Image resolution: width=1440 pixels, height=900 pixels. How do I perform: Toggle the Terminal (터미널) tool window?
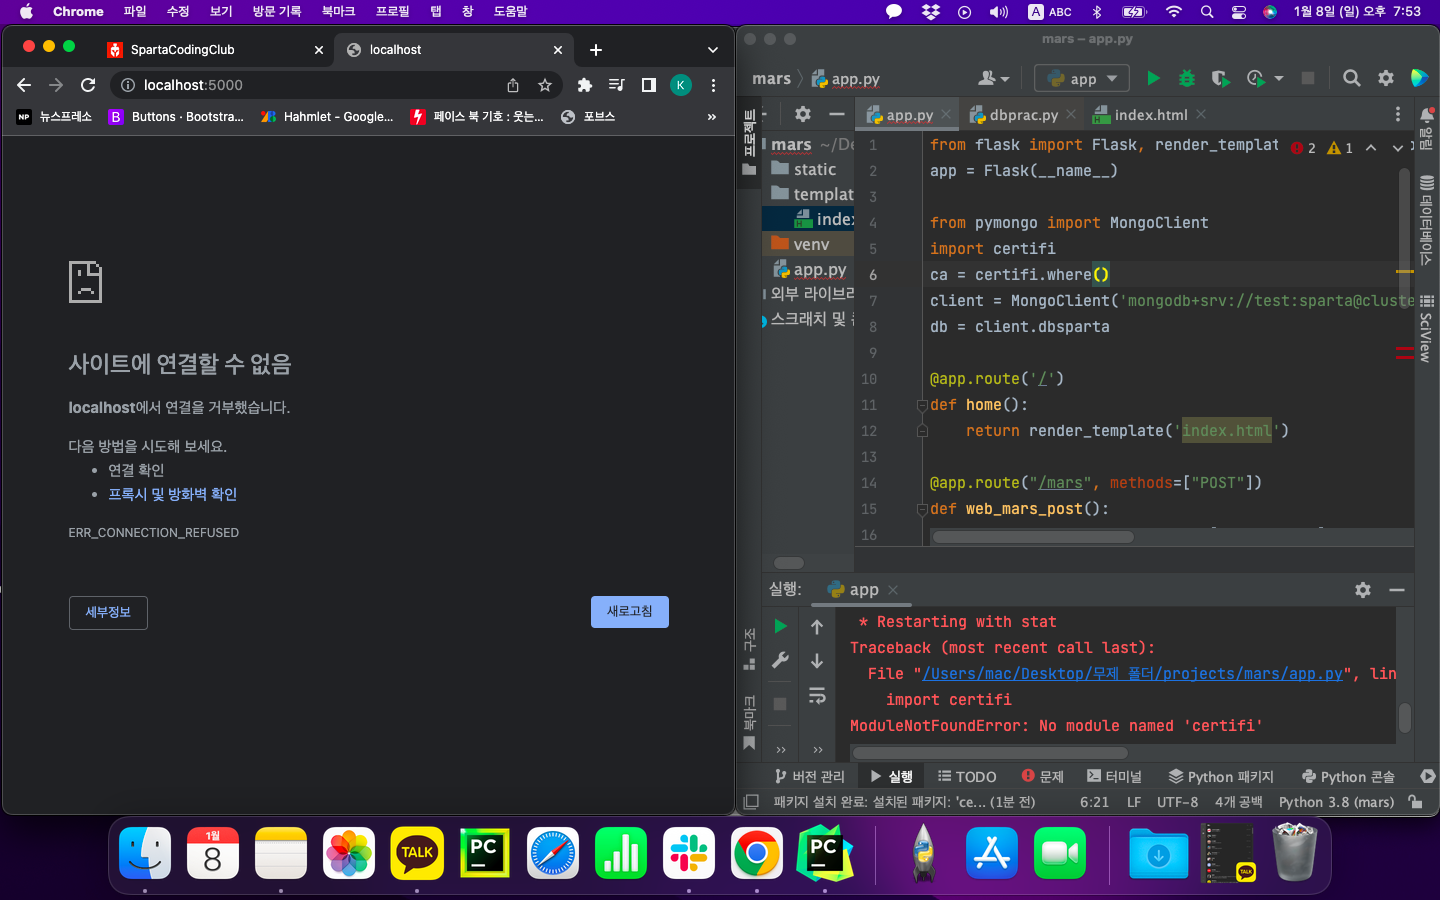coord(1115,776)
